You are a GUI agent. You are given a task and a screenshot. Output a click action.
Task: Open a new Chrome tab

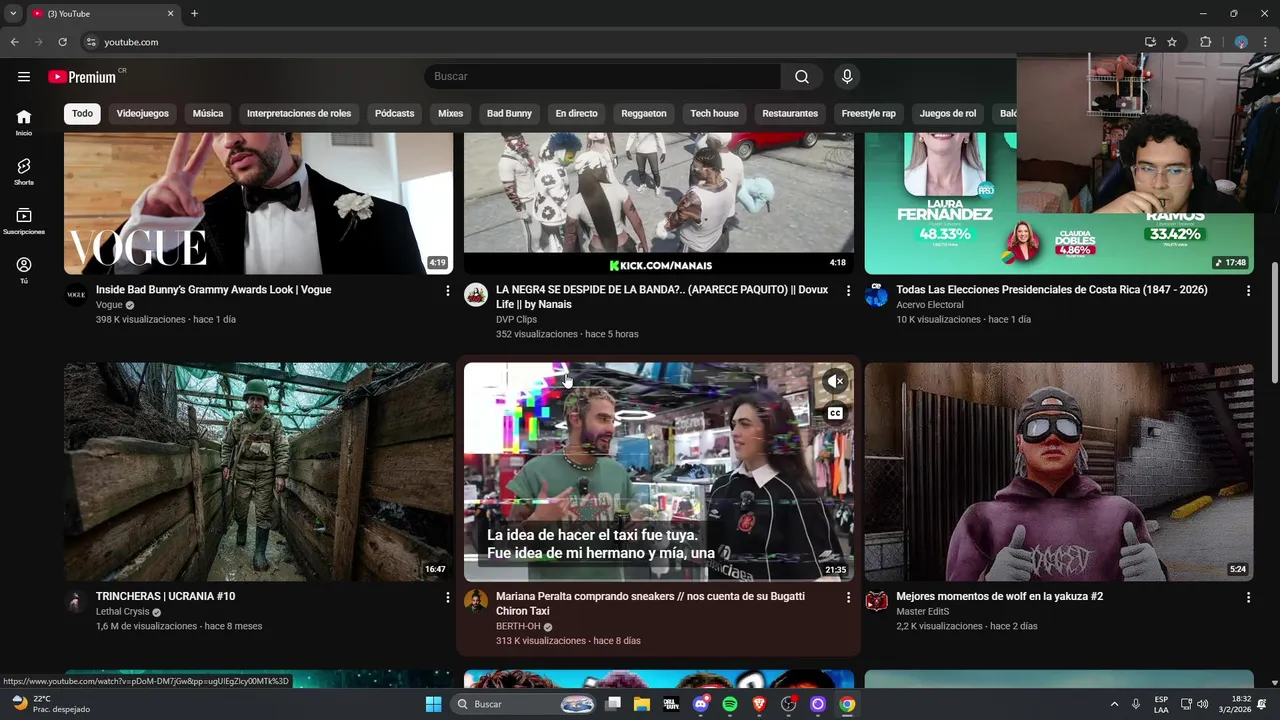click(194, 13)
